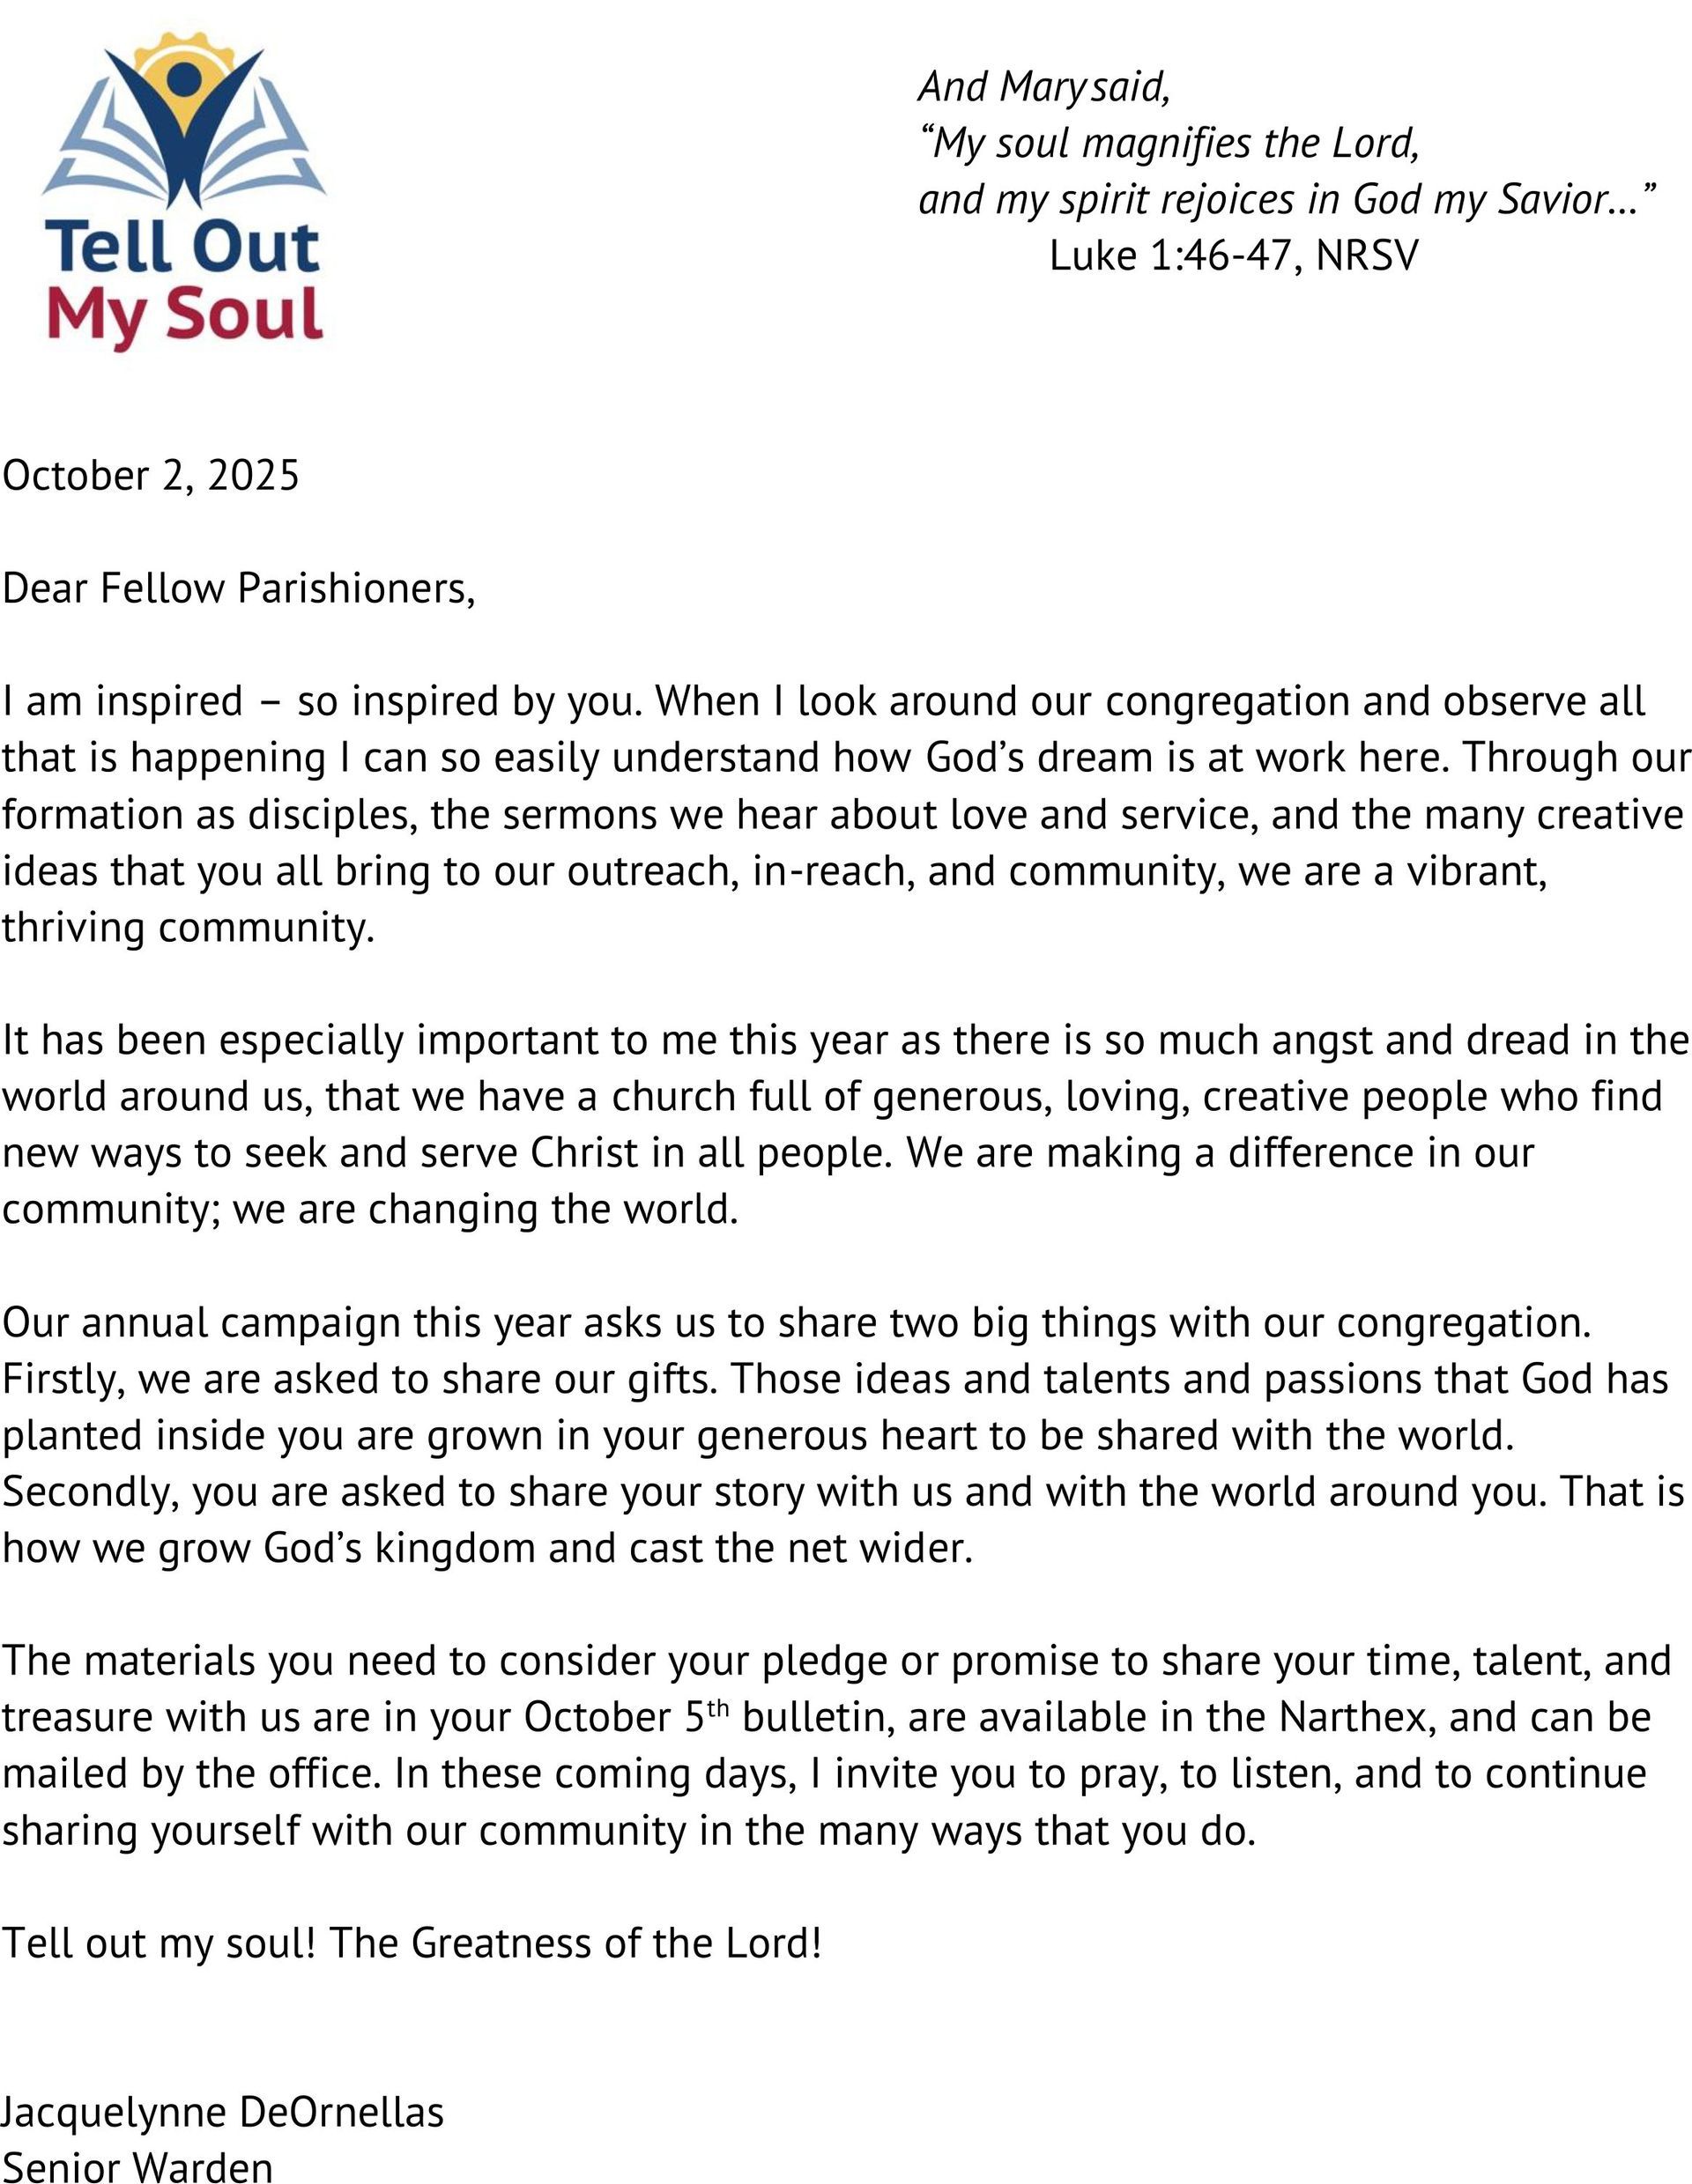Click the name Jacquelynne DeOrnellas

(224, 2112)
